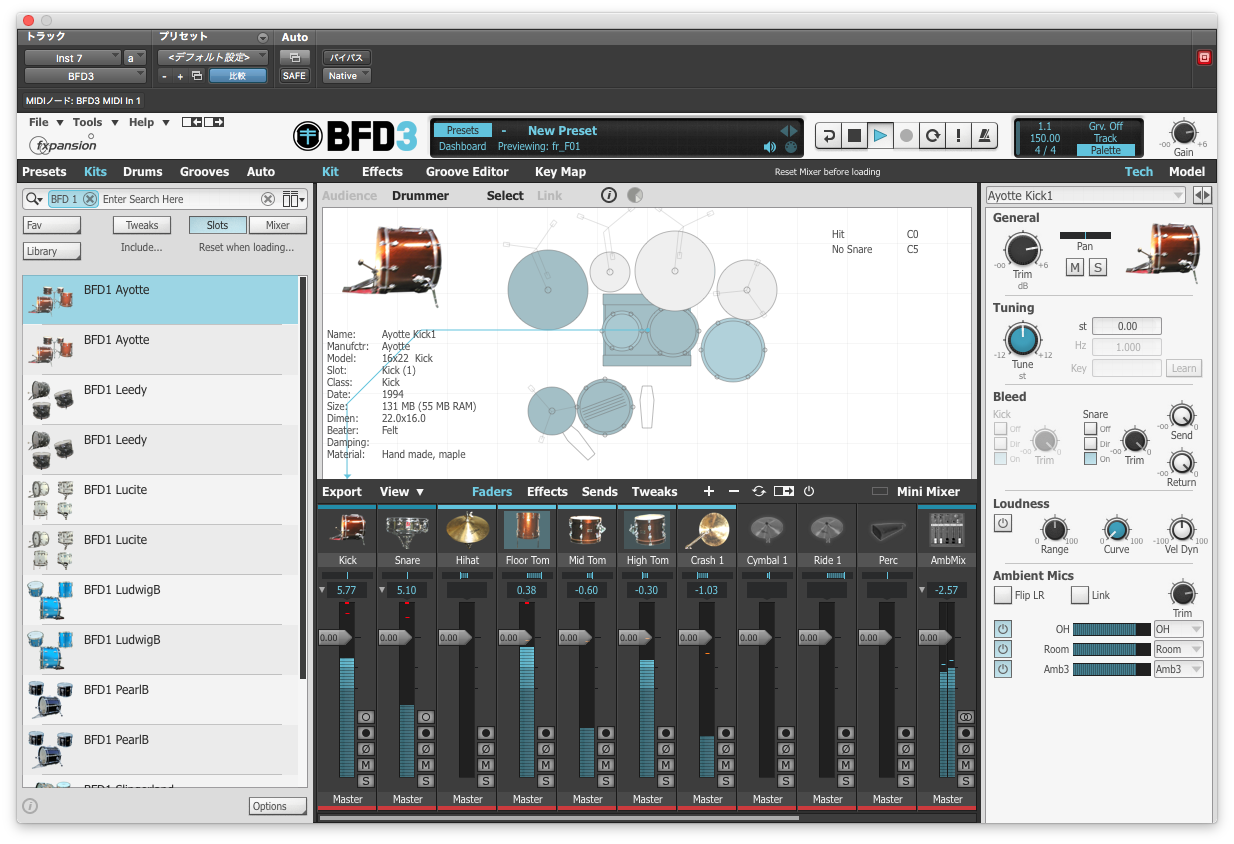Image resolution: width=1234 pixels, height=844 pixels.
Task: Click the loop cycle transport icon
Action: (x=932, y=136)
